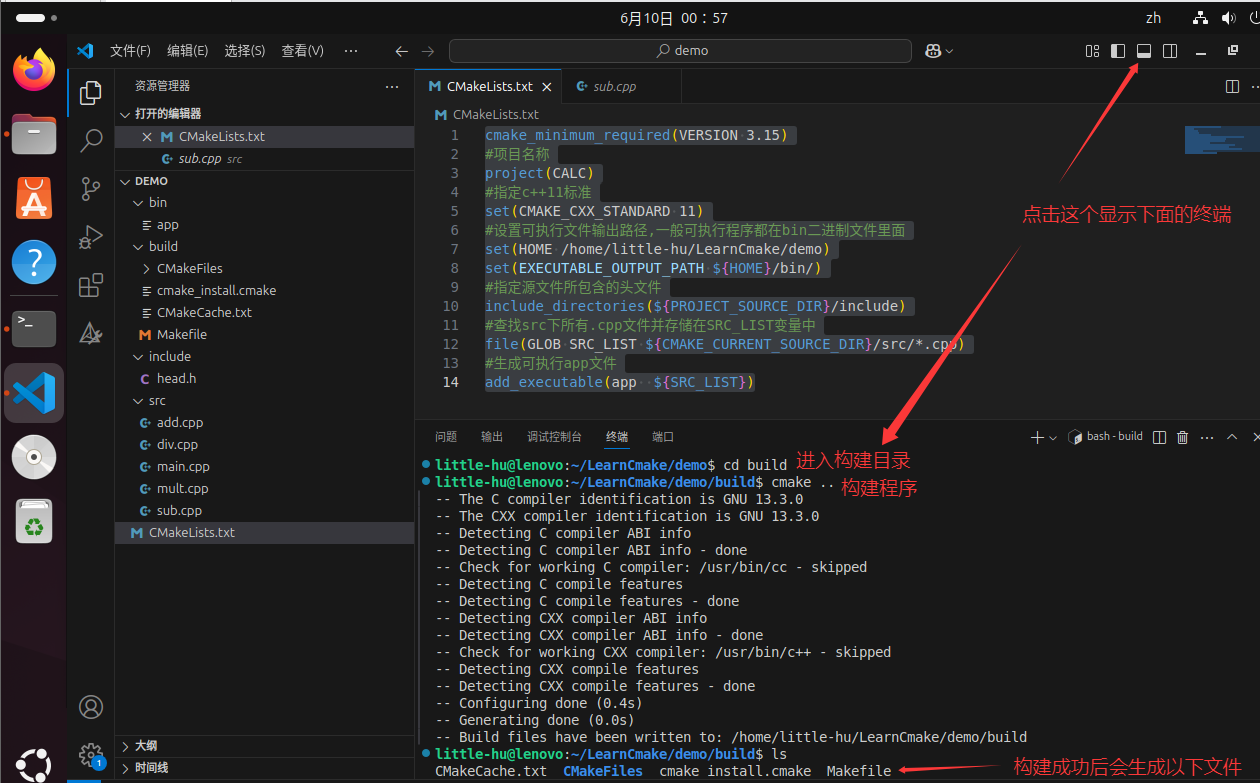Switch to the 输出 panel tab
Image resolution: width=1260 pixels, height=783 pixels.
491,436
